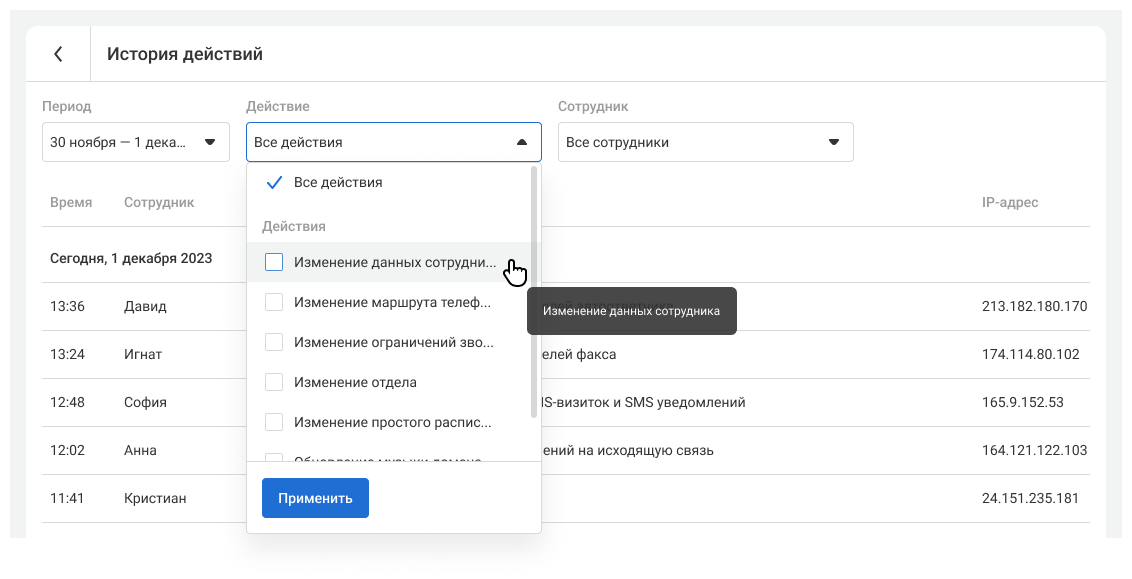Image resolution: width=1132 pixels, height=579 pixels.
Task: Check Изменение данных сотрудника checkbox
Action: pyautogui.click(x=274, y=262)
